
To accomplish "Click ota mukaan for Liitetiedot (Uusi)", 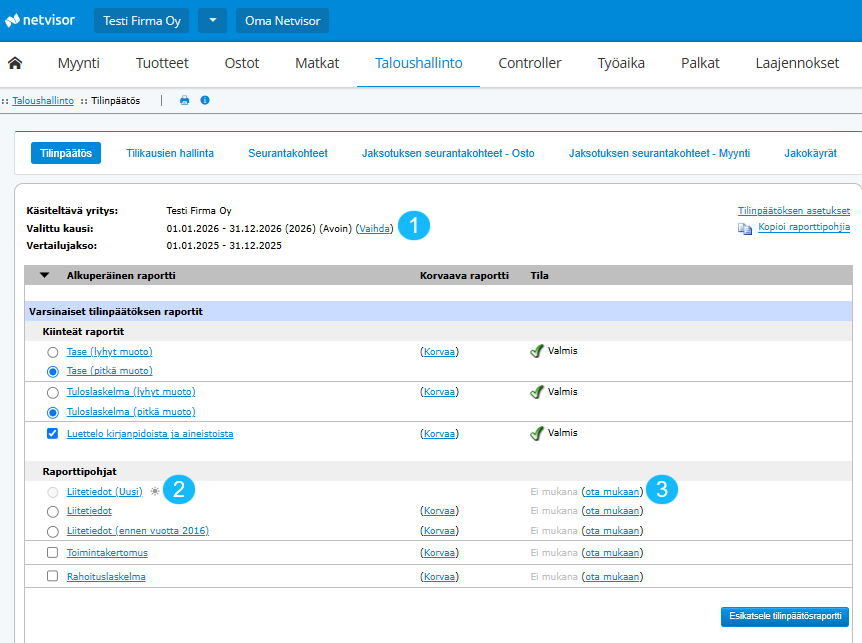I will click(x=612, y=491).
